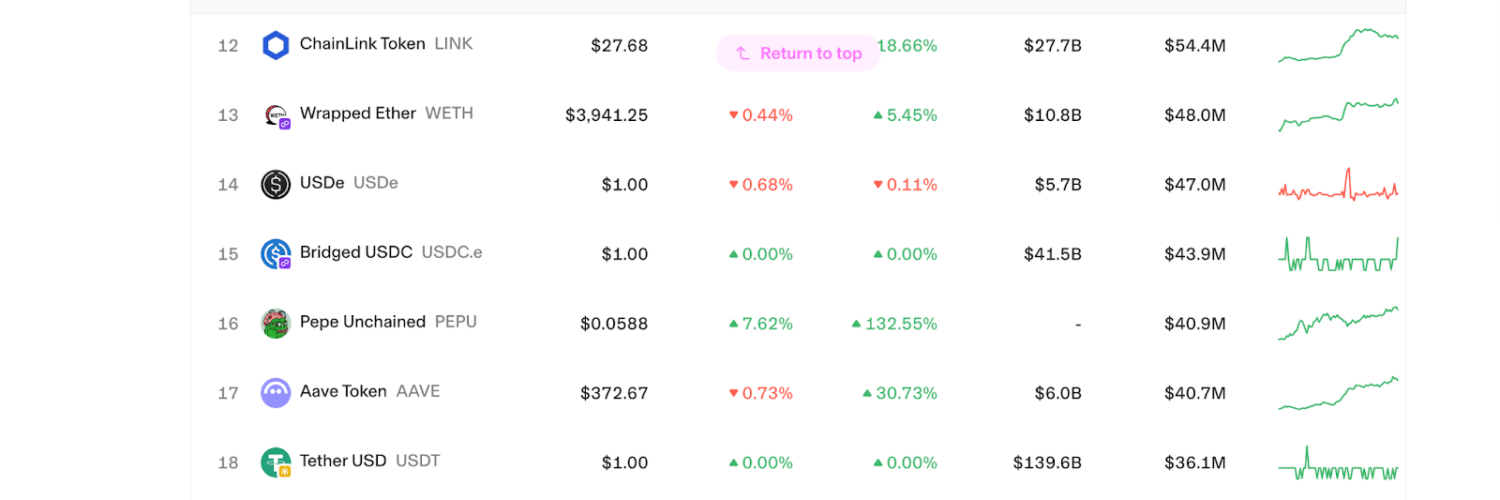1500x500 pixels.
Task: Open the Bridged USDC sparkline chart
Action: (x=1338, y=255)
